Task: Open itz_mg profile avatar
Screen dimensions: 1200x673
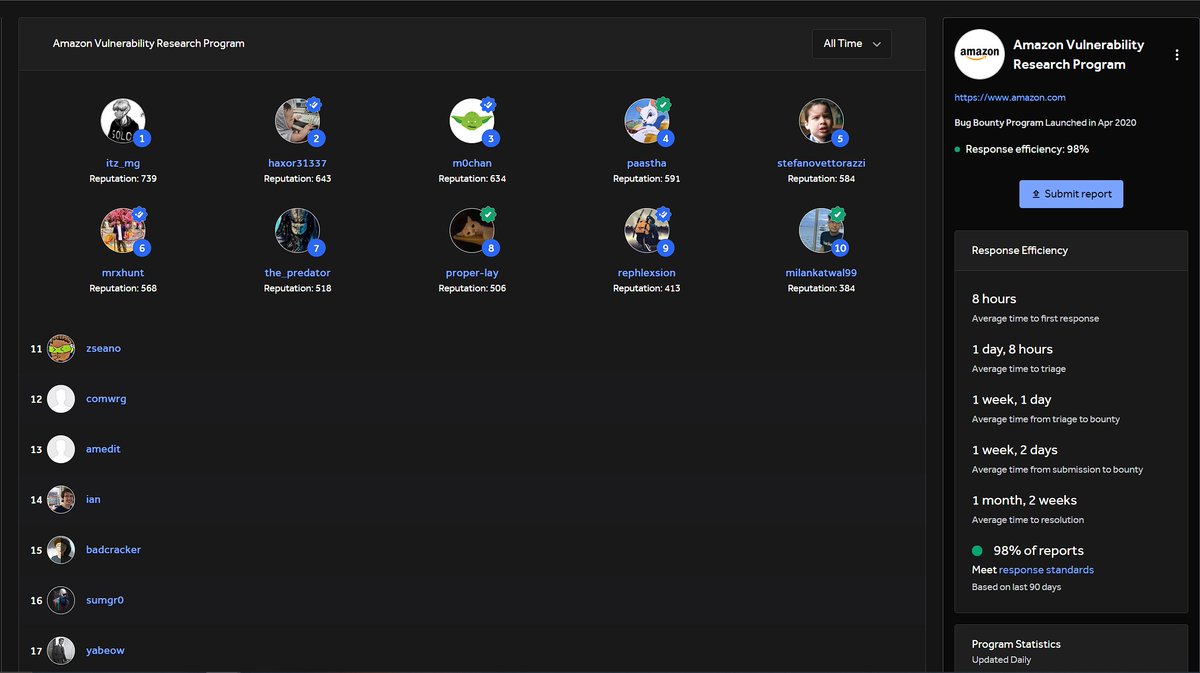Action: [x=122, y=121]
